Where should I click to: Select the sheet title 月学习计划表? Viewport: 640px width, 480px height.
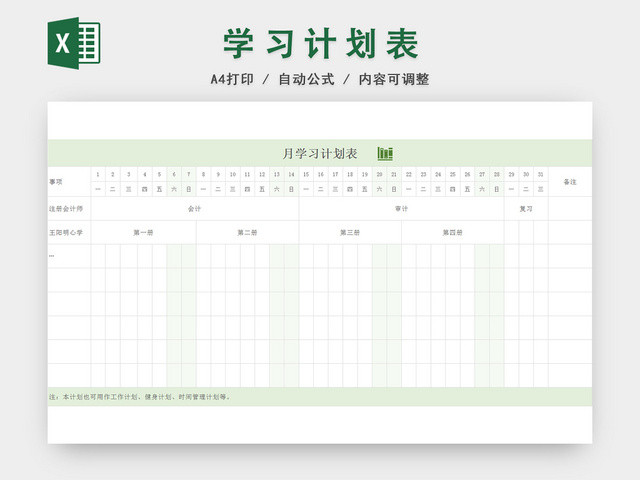[320, 154]
